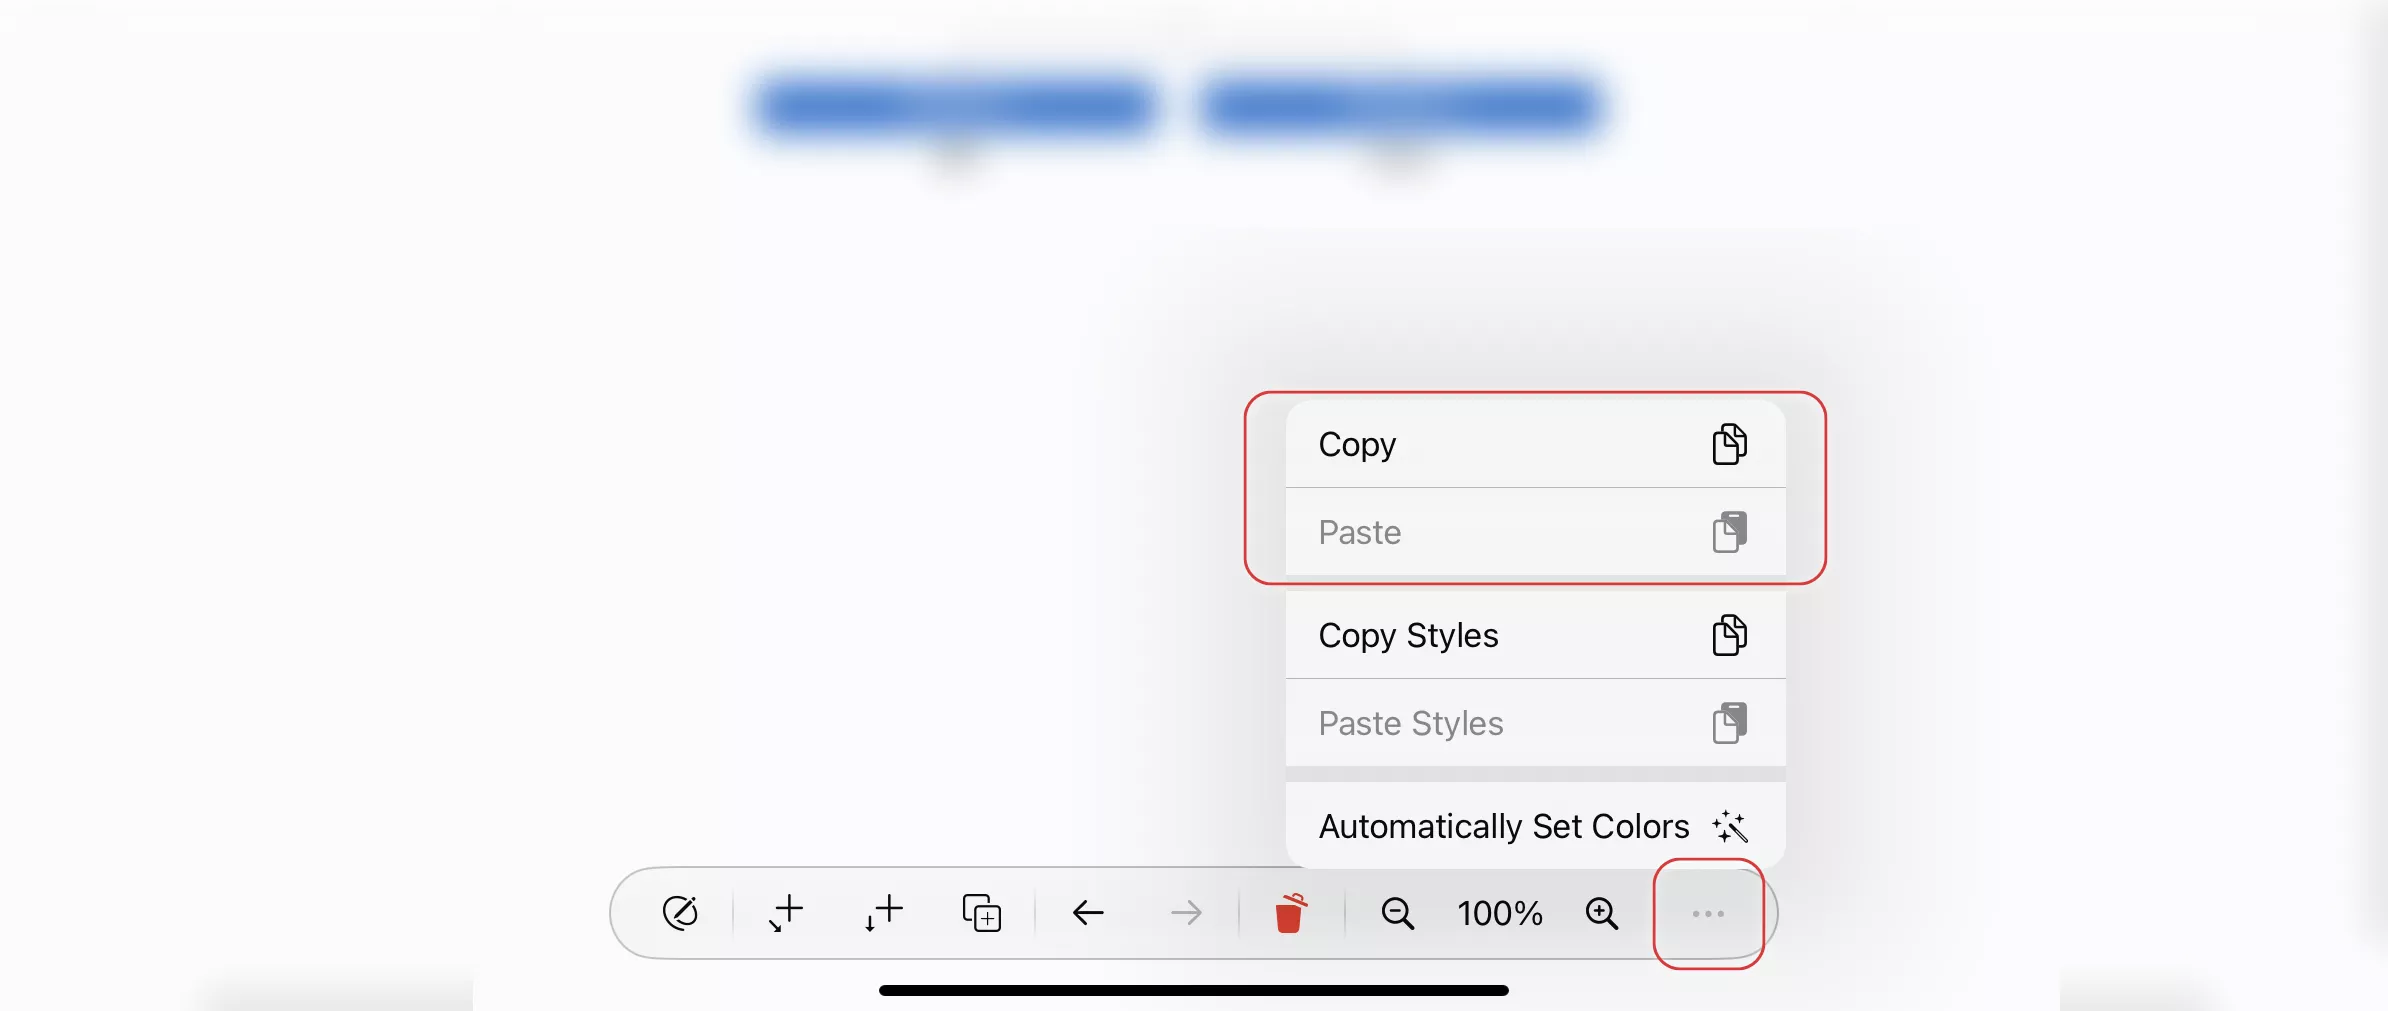This screenshot has height=1011, width=2388.
Task: Undo with the left arrow icon
Action: [x=1088, y=913]
